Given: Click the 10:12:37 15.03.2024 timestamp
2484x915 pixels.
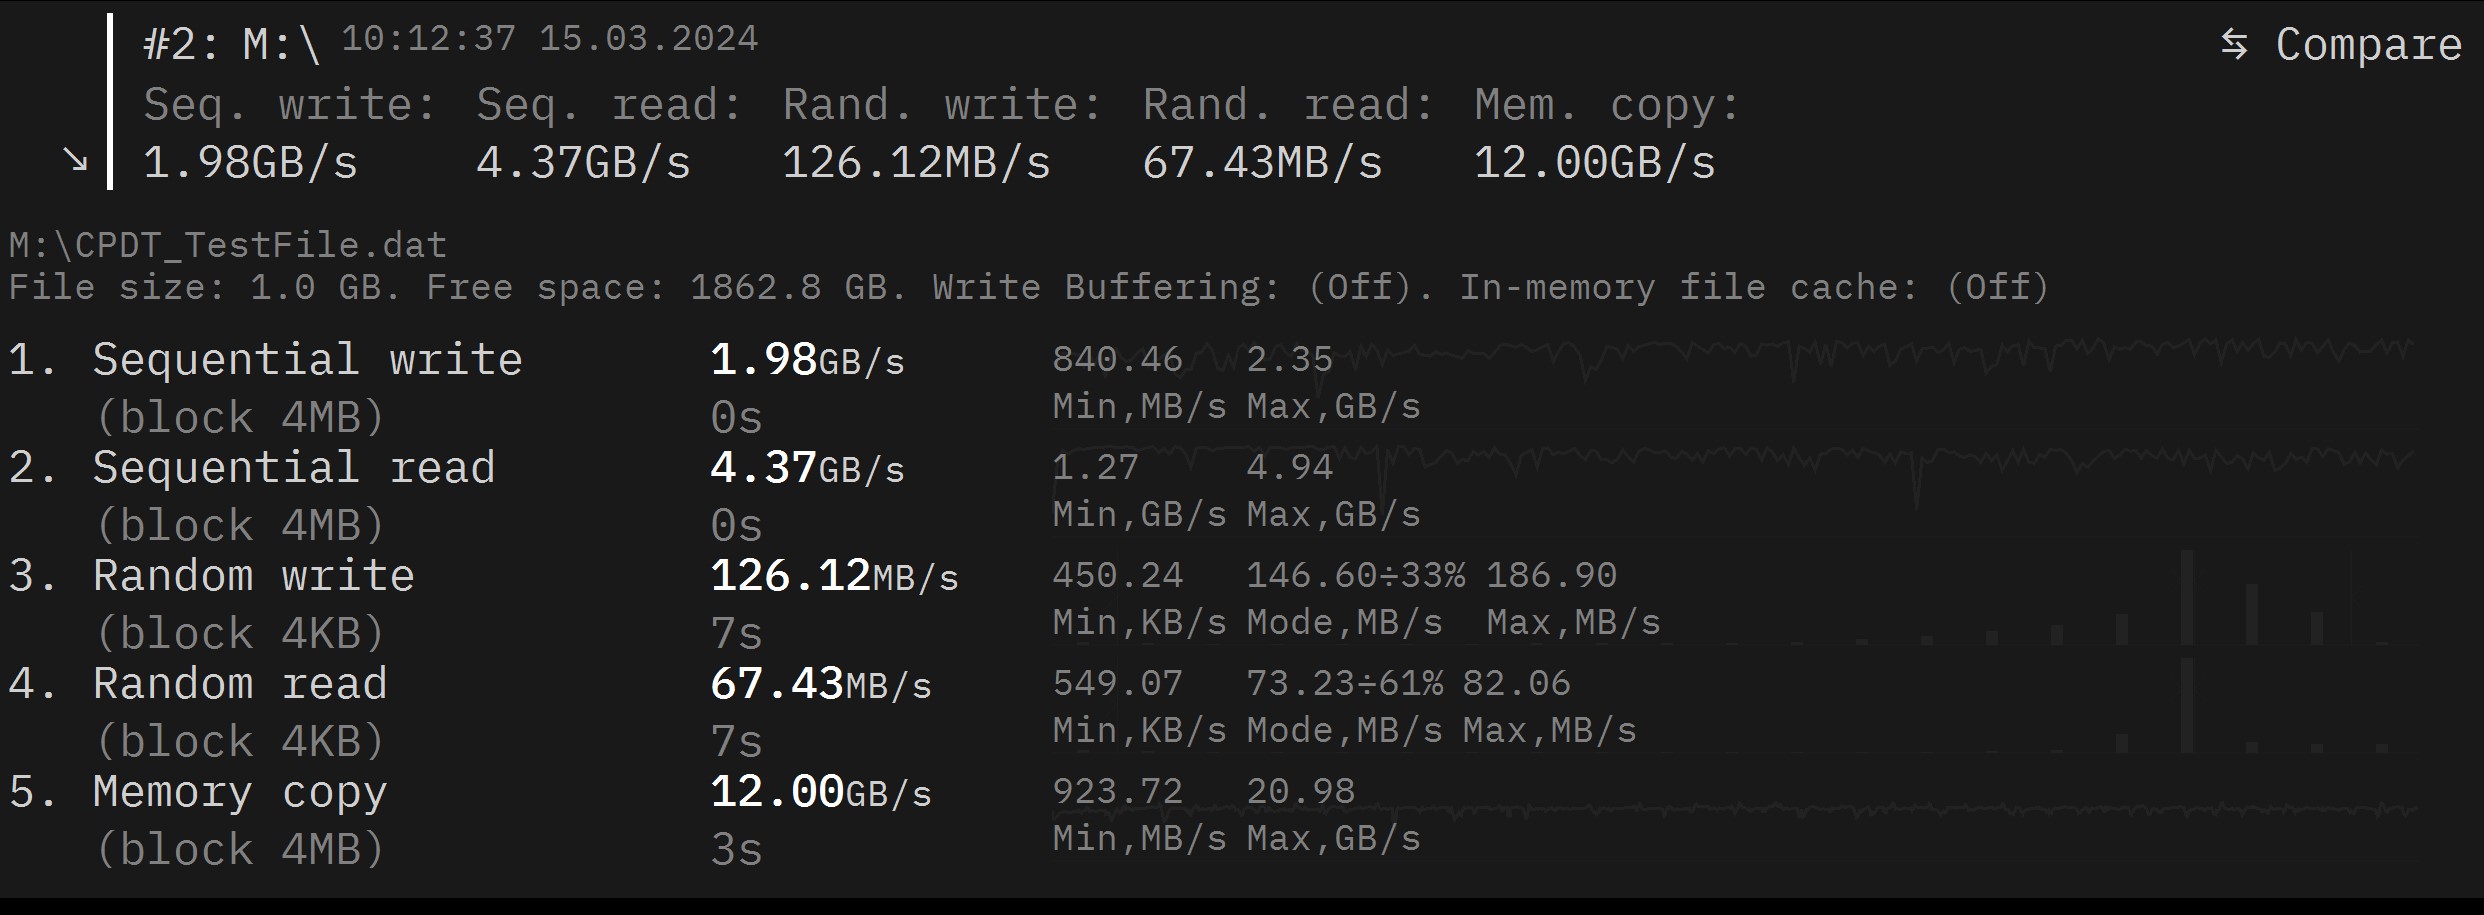Looking at the screenshot, I should pos(550,39).
